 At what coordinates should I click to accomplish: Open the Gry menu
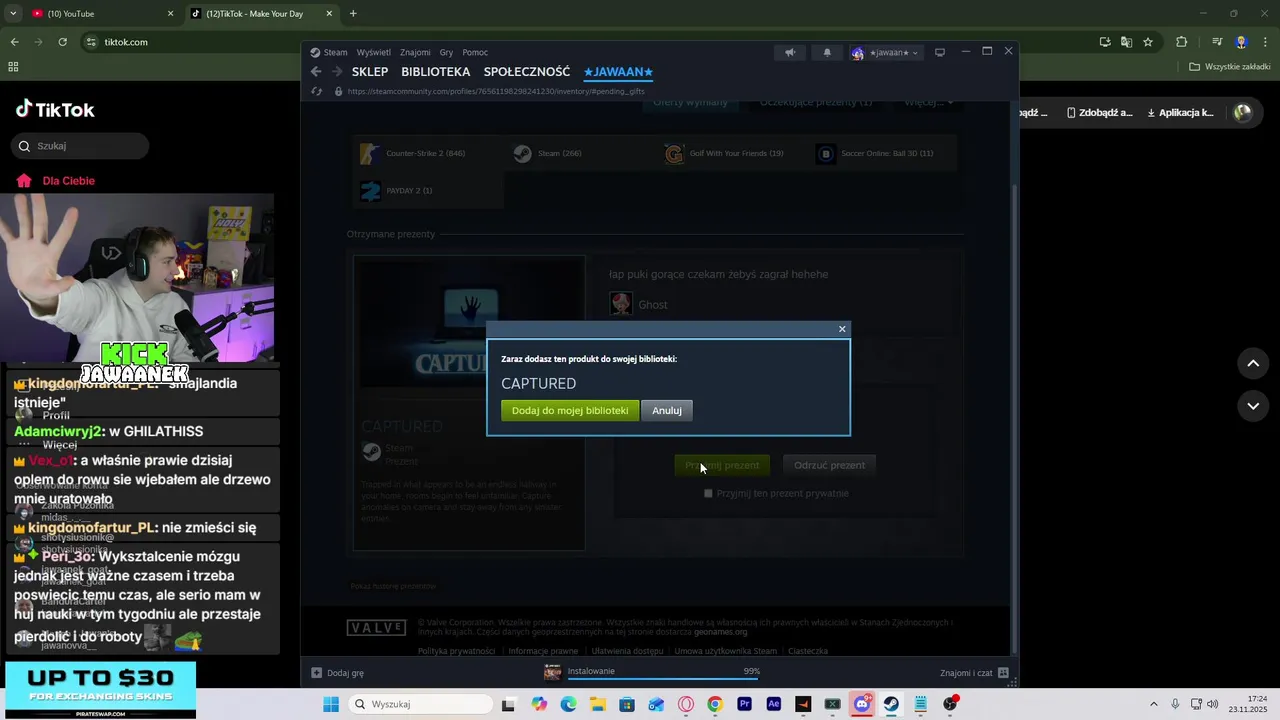447,52
